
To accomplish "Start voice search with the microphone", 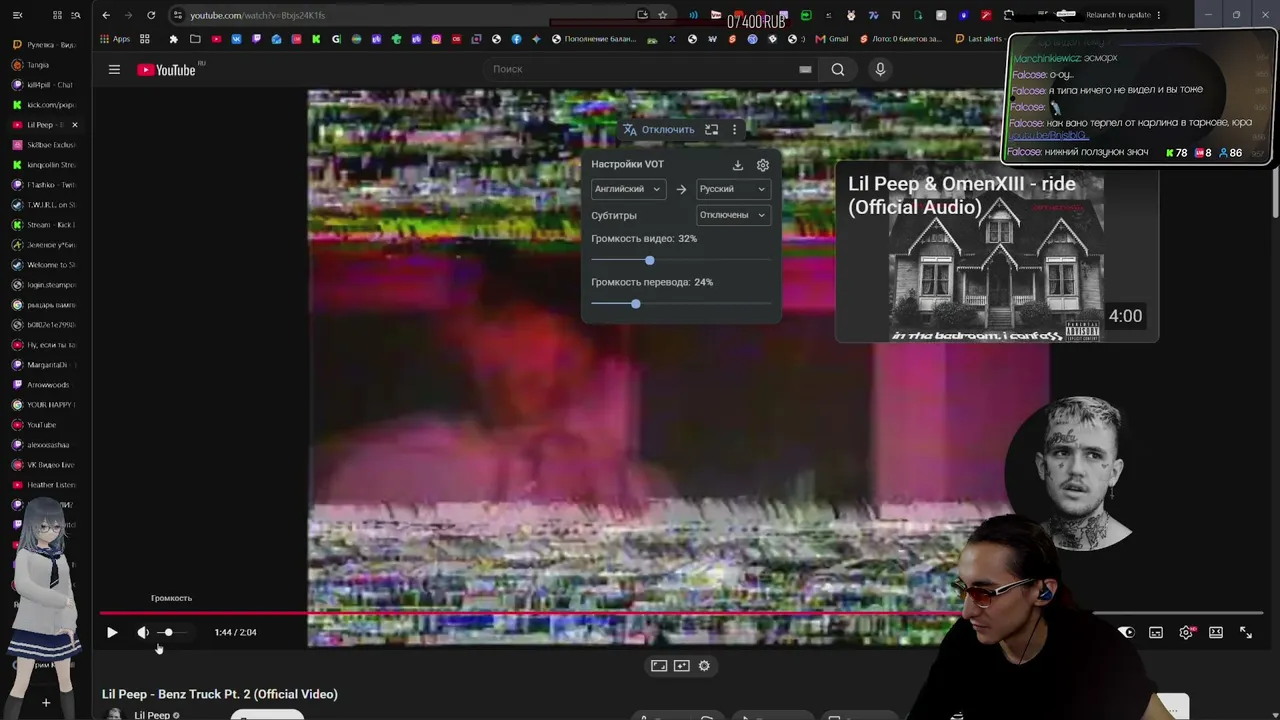I will (880, 69).
